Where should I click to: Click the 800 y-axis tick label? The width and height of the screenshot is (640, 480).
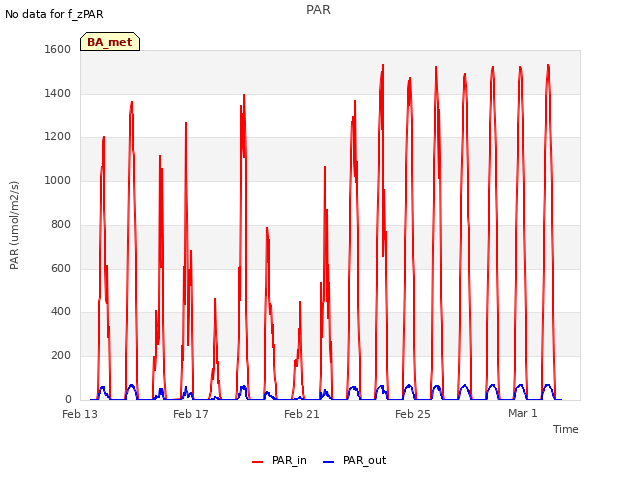click(61, 224)
